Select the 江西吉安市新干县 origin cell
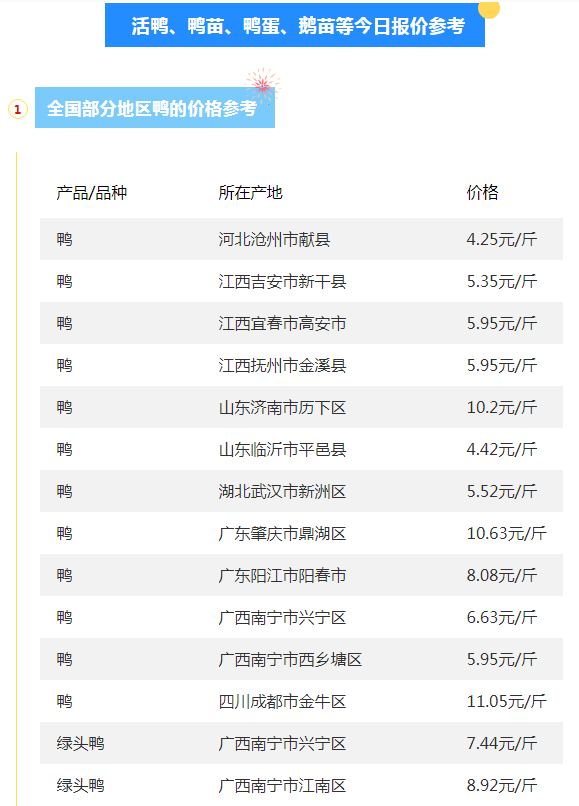Image resolution: width=579 pixels, height=806 pixels. coord(282,282)
